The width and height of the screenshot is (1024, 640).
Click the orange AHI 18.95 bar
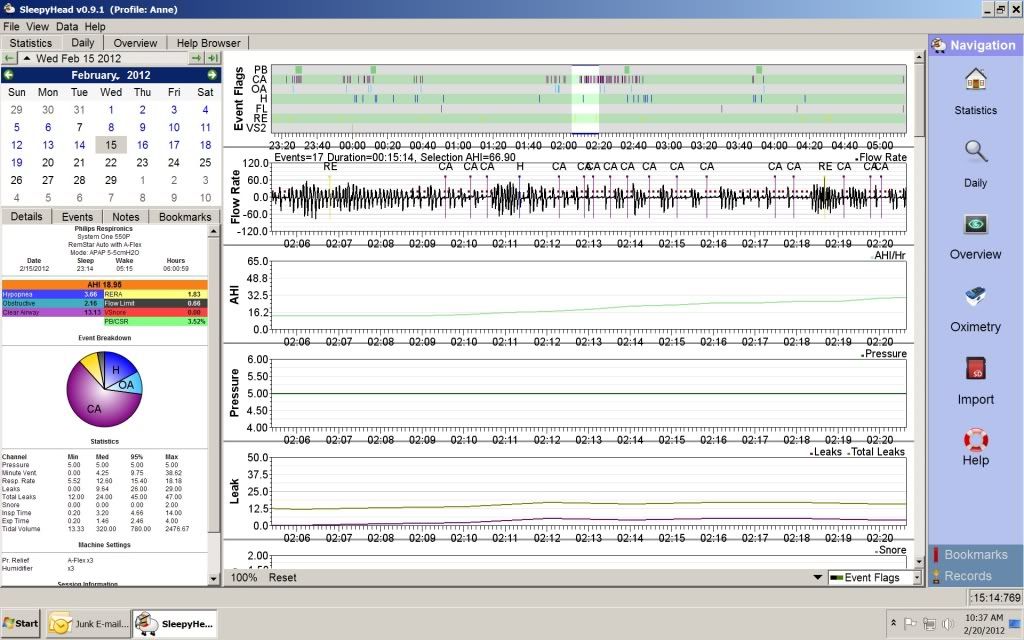click(x=104, y=285)
